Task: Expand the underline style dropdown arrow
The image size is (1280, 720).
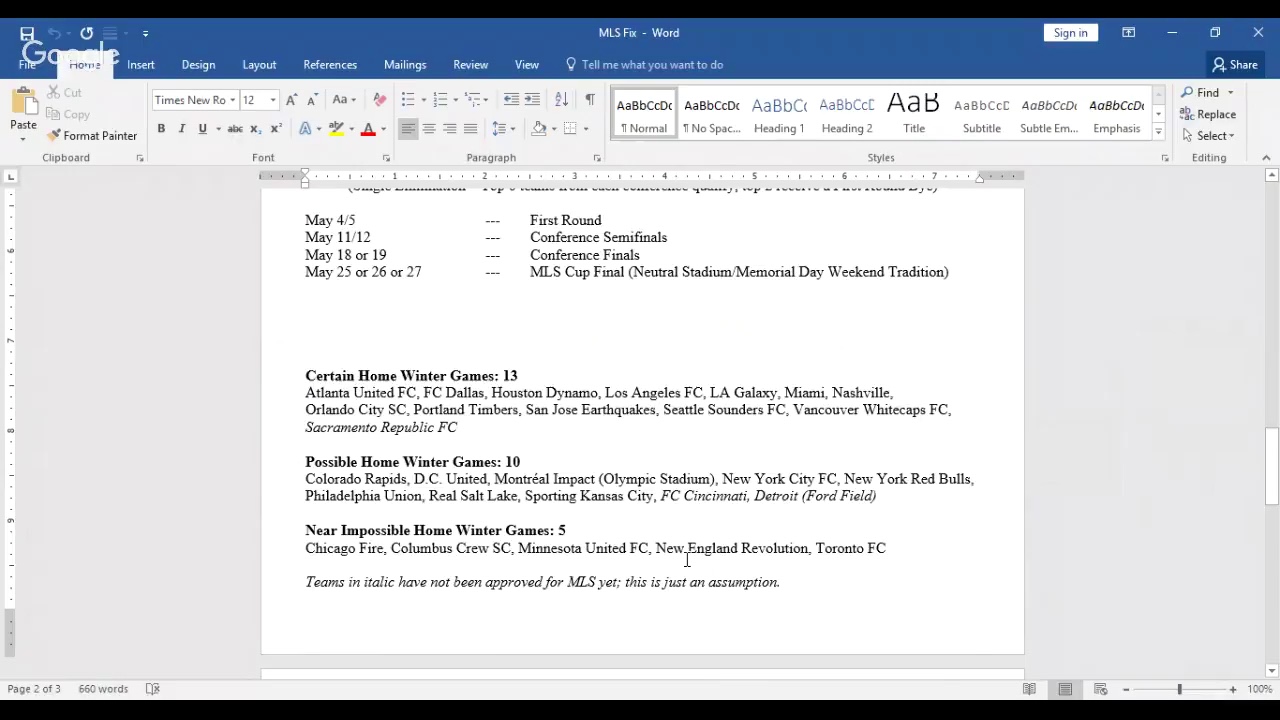Action: 218,129
